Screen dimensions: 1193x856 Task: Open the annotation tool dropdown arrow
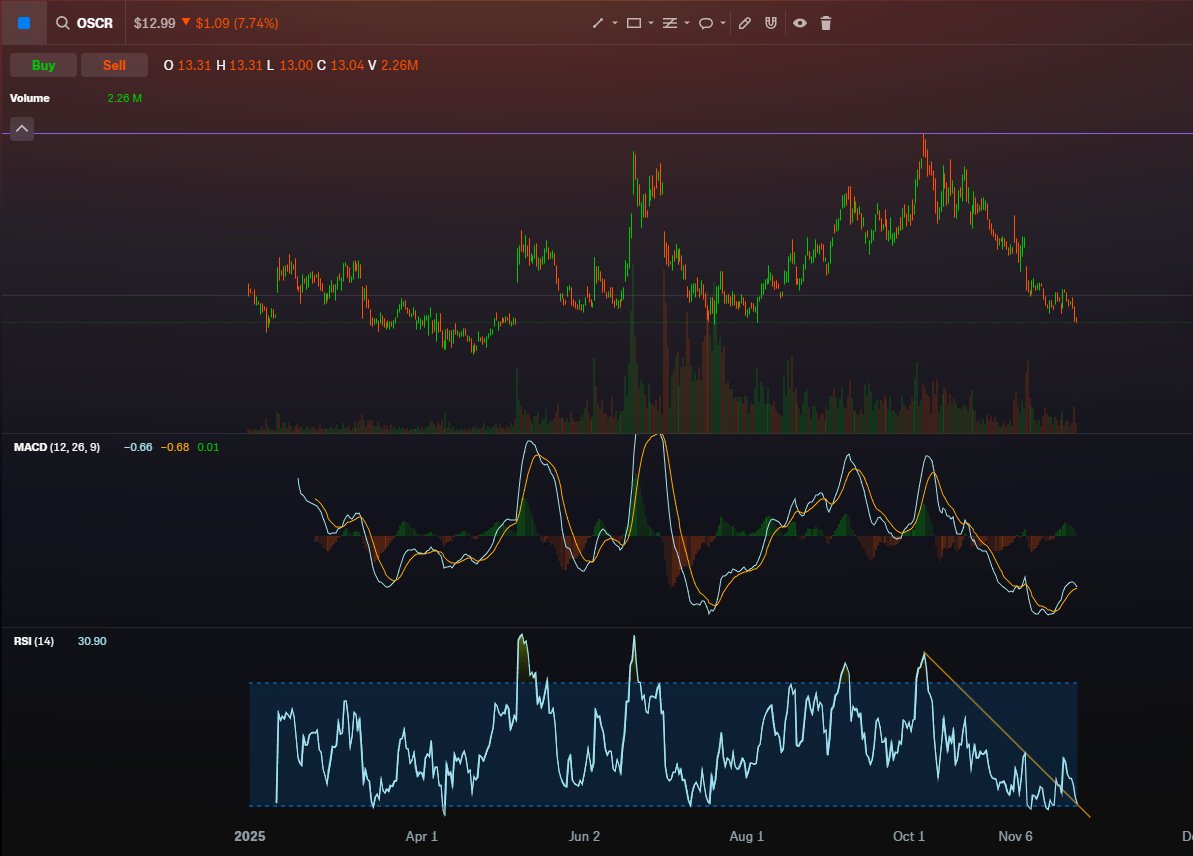pos(723,23)
